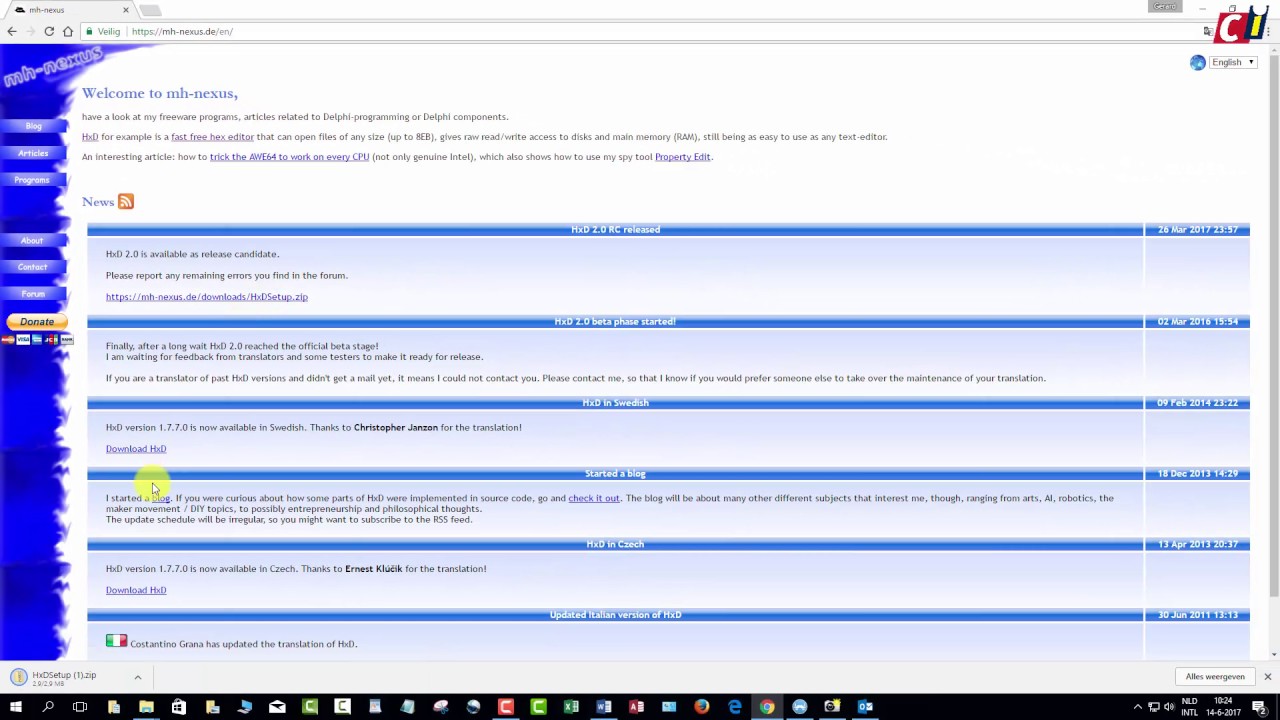This screenshot has height=720, width=1280.
Task: Click the RSS feed icon beside News
Action: 126,202
